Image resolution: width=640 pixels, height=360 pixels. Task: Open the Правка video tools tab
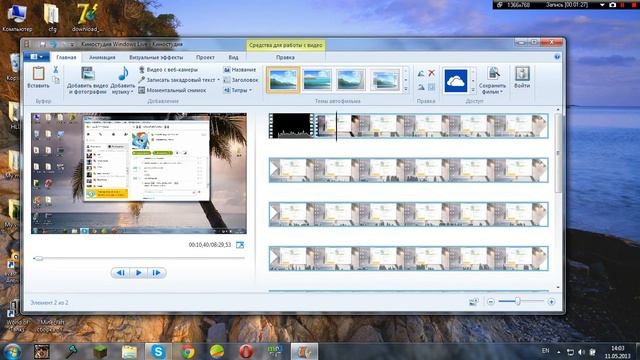pyautogui.click(x=285, y=58)
